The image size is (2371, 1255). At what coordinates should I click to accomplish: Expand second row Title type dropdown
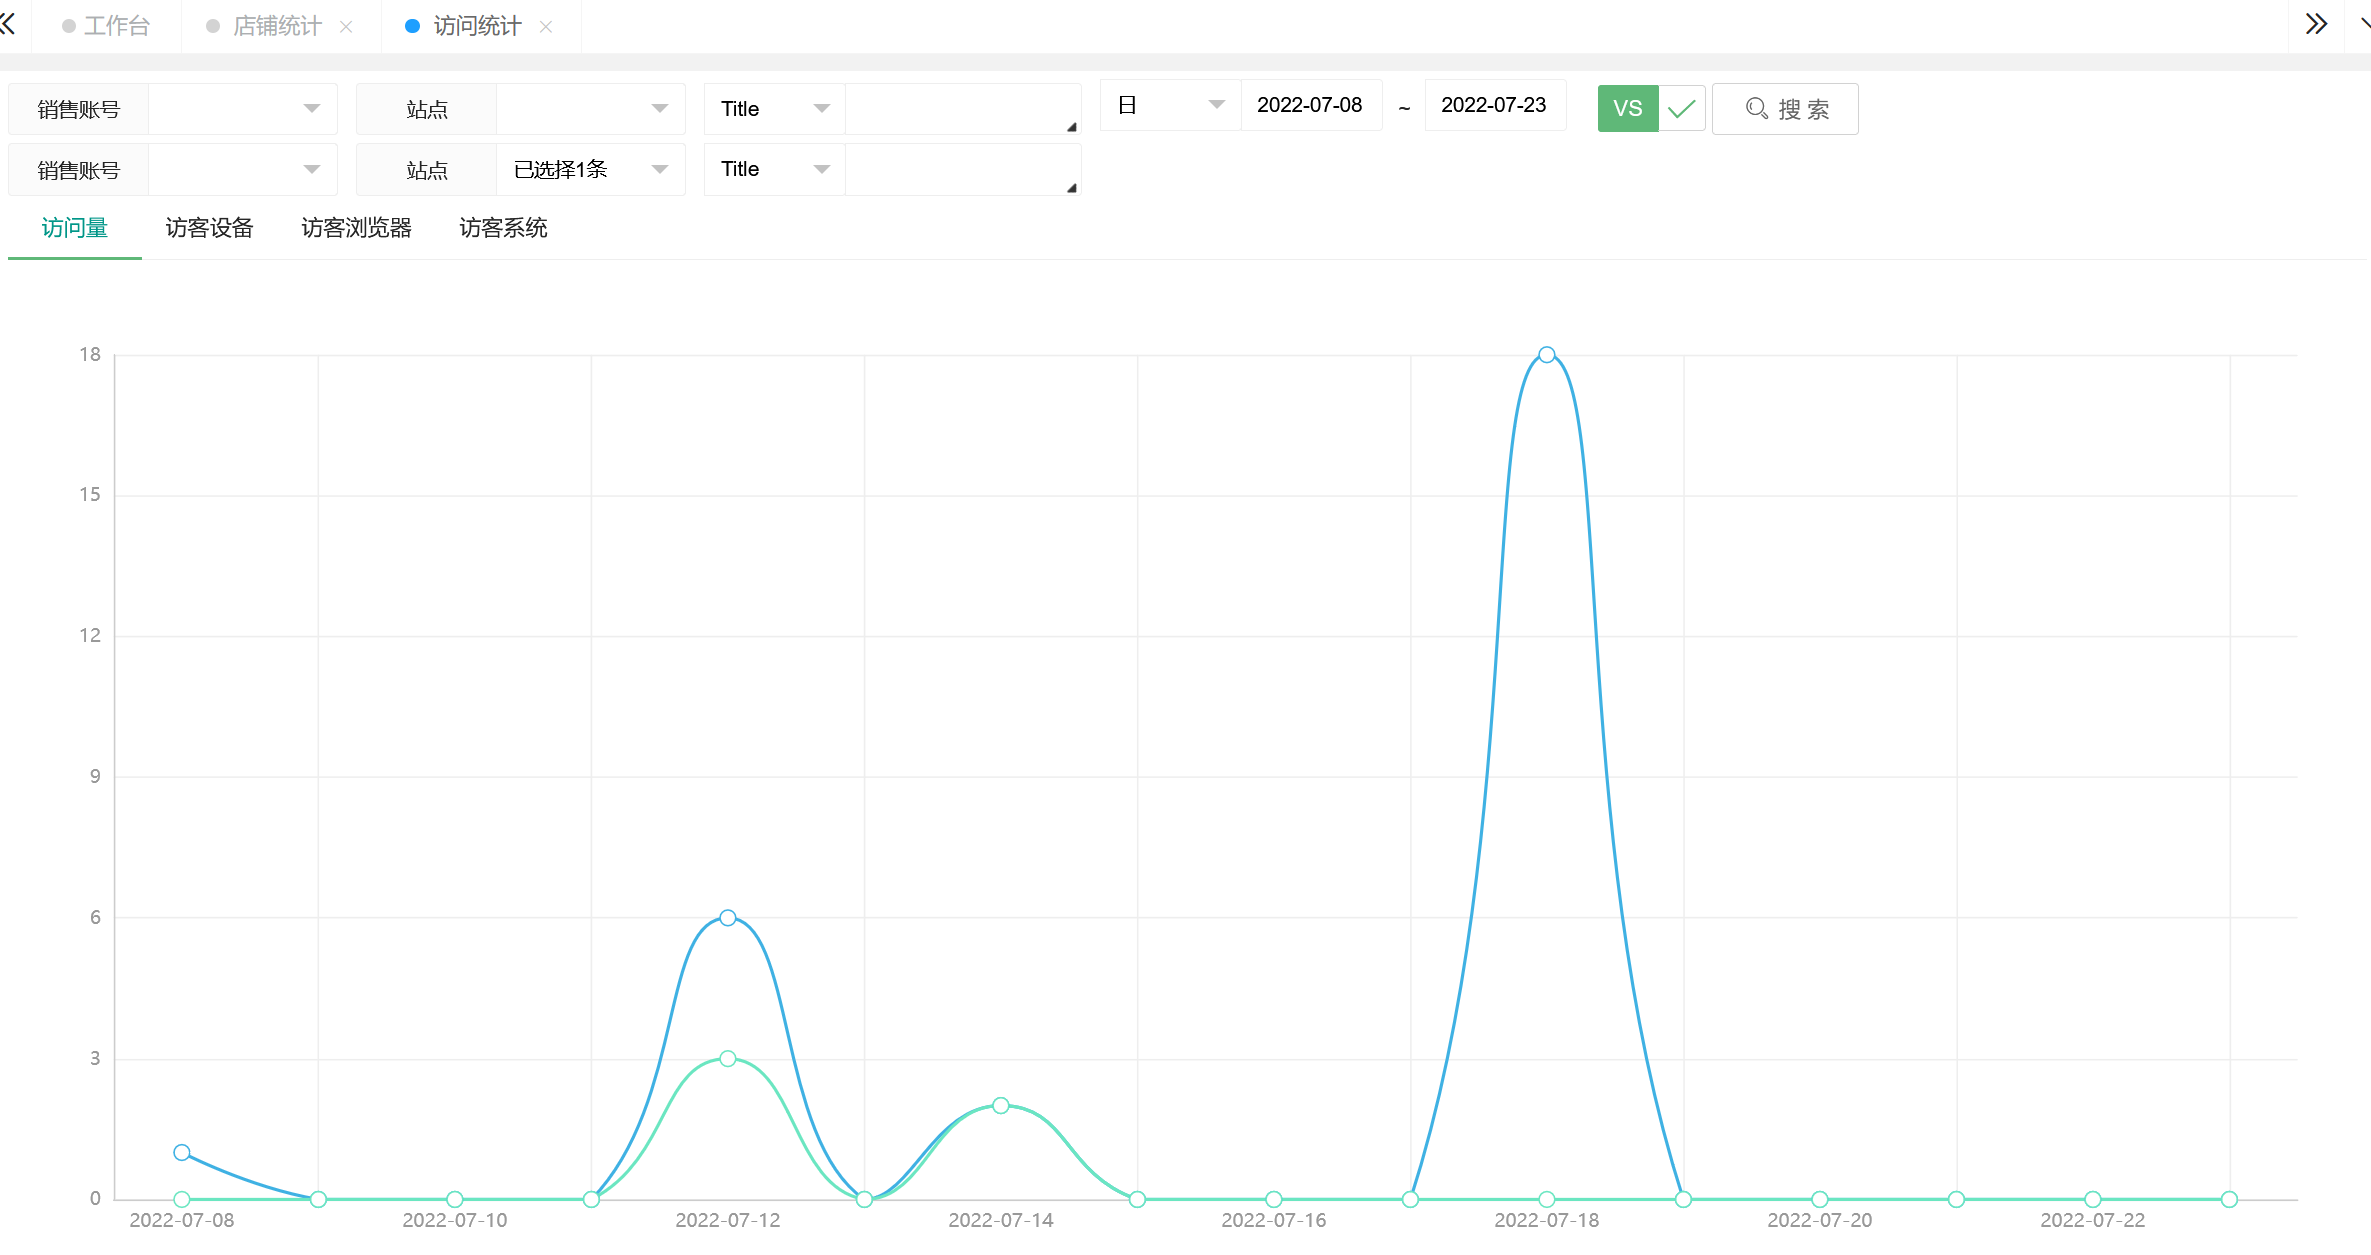pos(775,170)
